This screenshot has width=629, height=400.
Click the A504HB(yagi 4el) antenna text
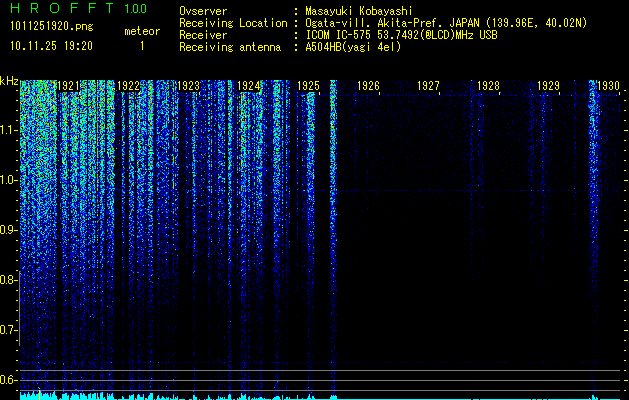coord(353,47)
